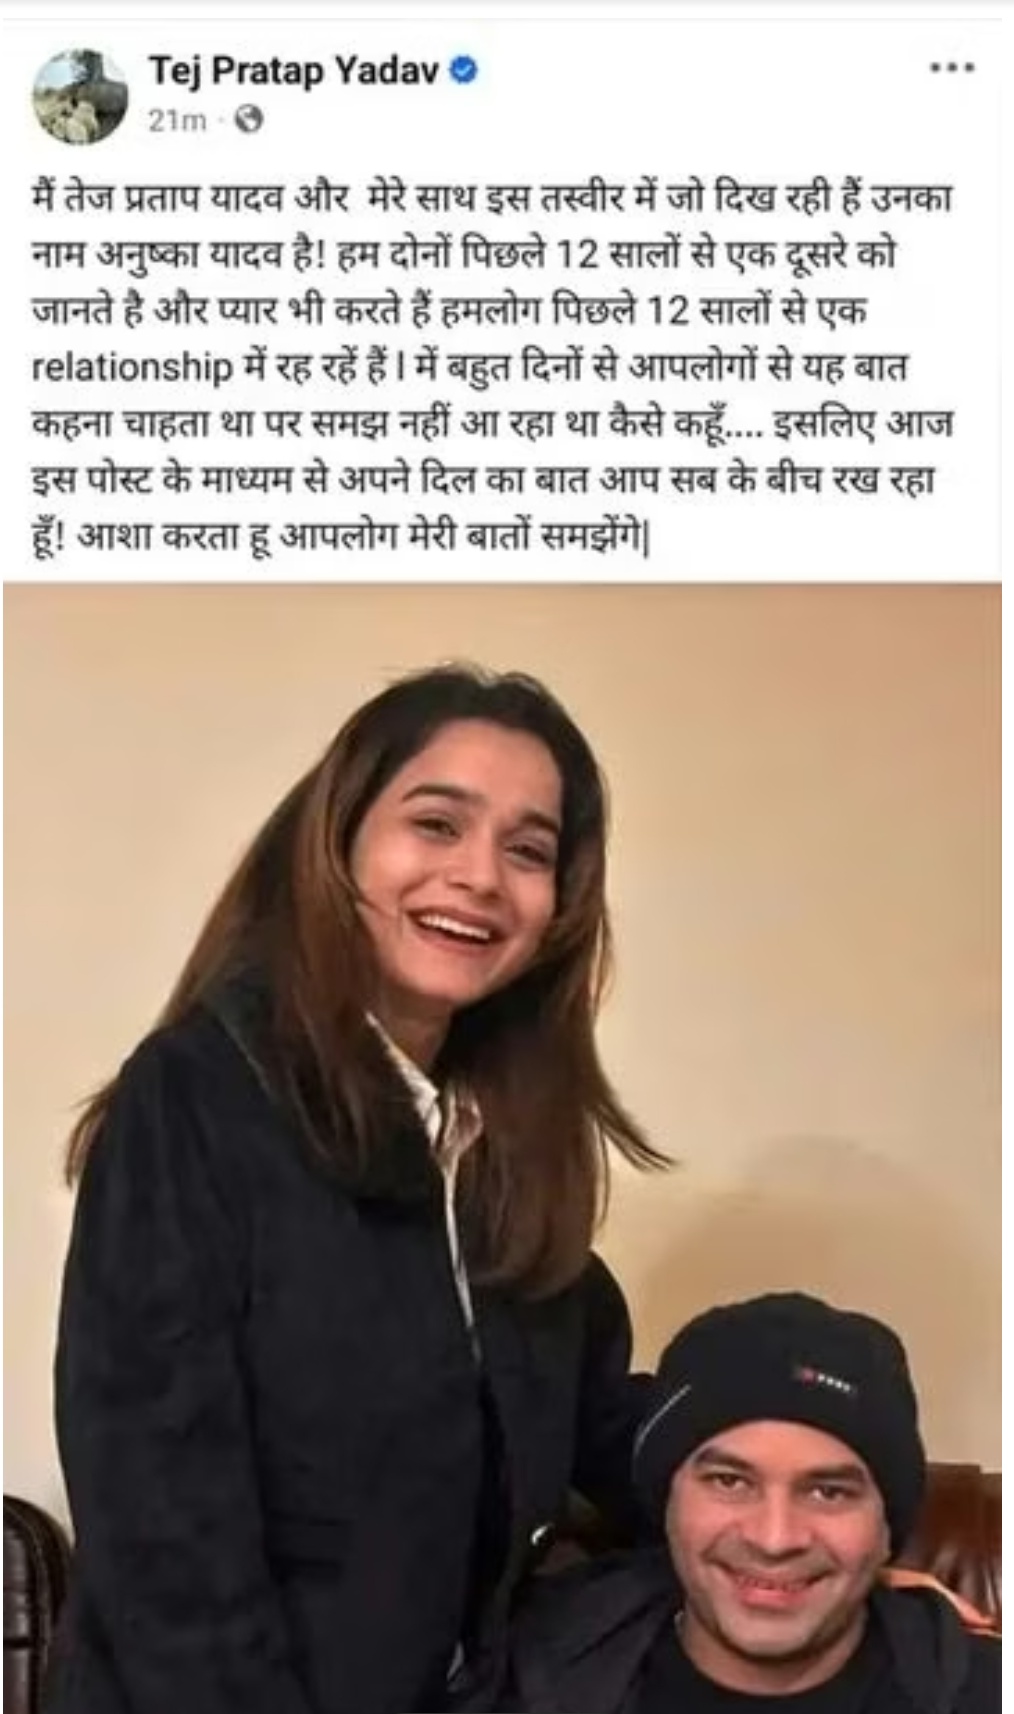Click the last line of post text
Image resolution: width=1014 pixels, height=1714 pixels.
pos(341,540)
